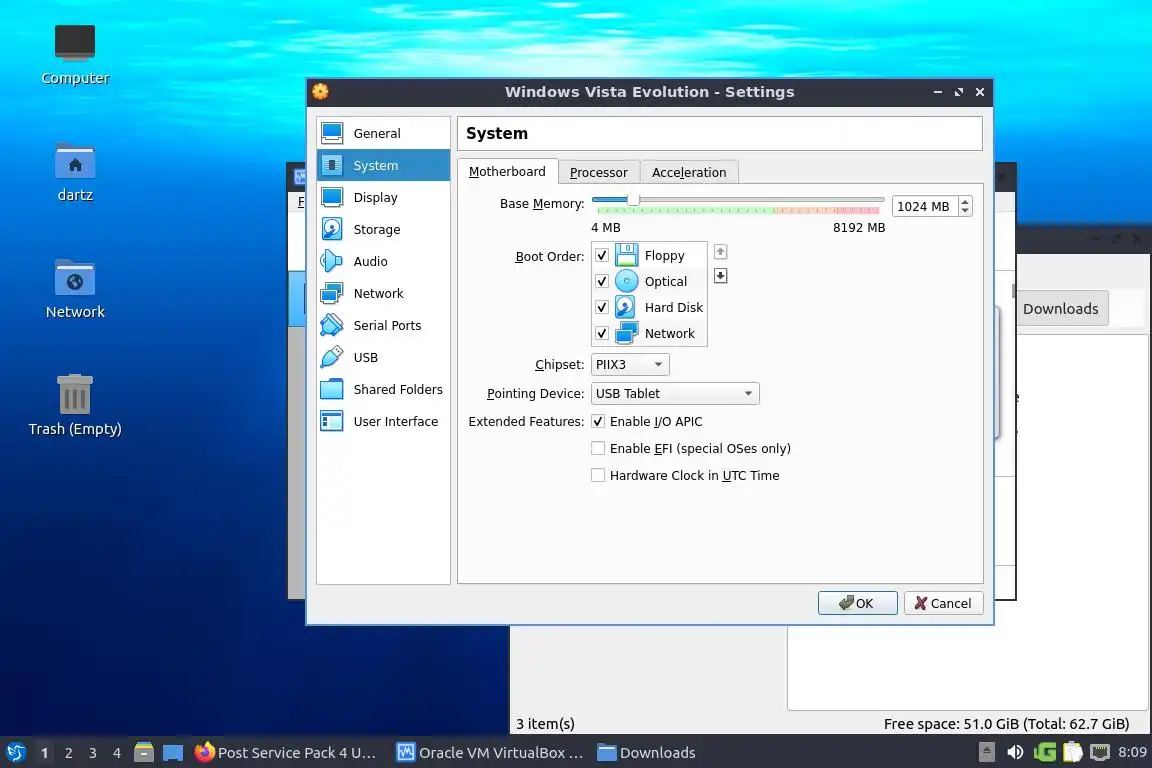Image resolution: width=1152 pixels, height=768 pixels.
Task: Click the volume icon in system tray
Action: [x=1015, y=752]
